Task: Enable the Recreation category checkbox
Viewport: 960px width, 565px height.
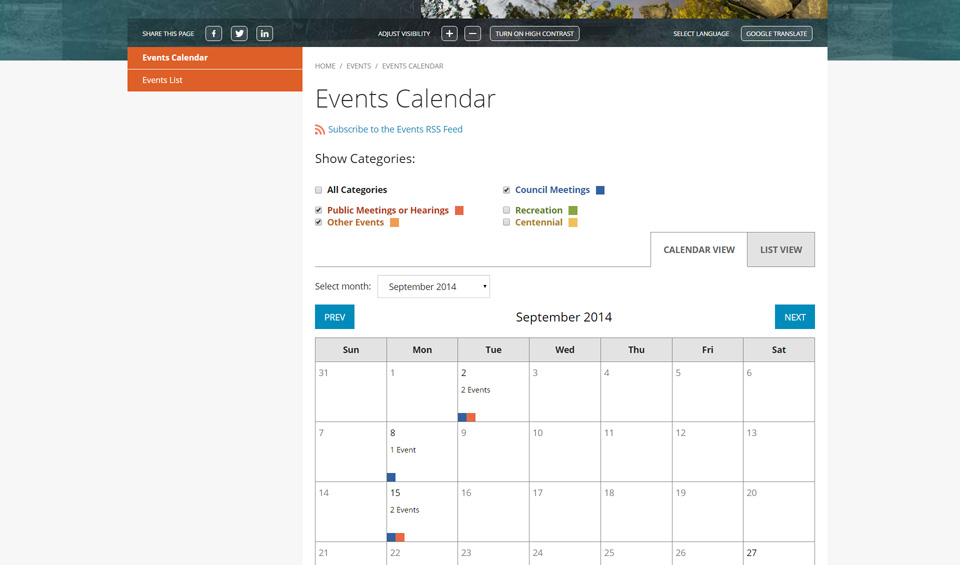Action: (x=507, y=211)
